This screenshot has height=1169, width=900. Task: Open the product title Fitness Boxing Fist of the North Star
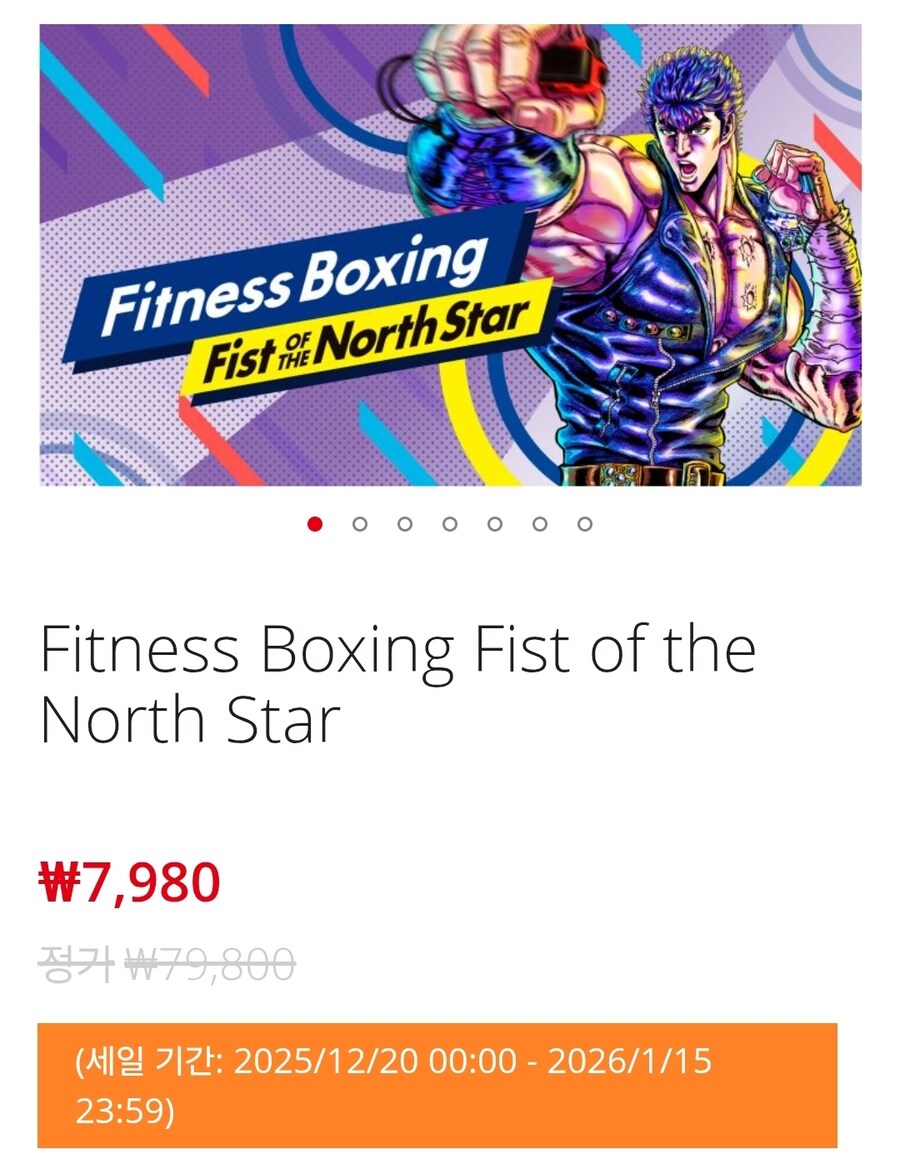click(x=397, y=683)
